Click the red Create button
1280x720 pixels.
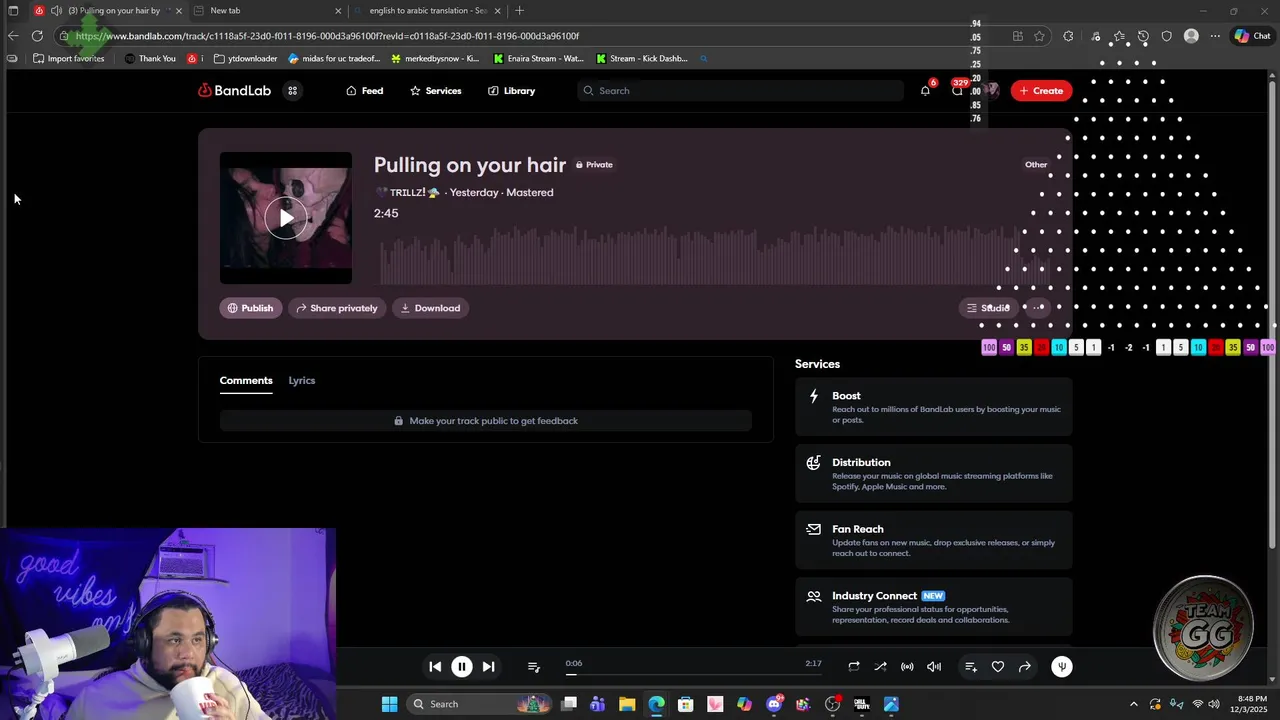(1041, 90)
